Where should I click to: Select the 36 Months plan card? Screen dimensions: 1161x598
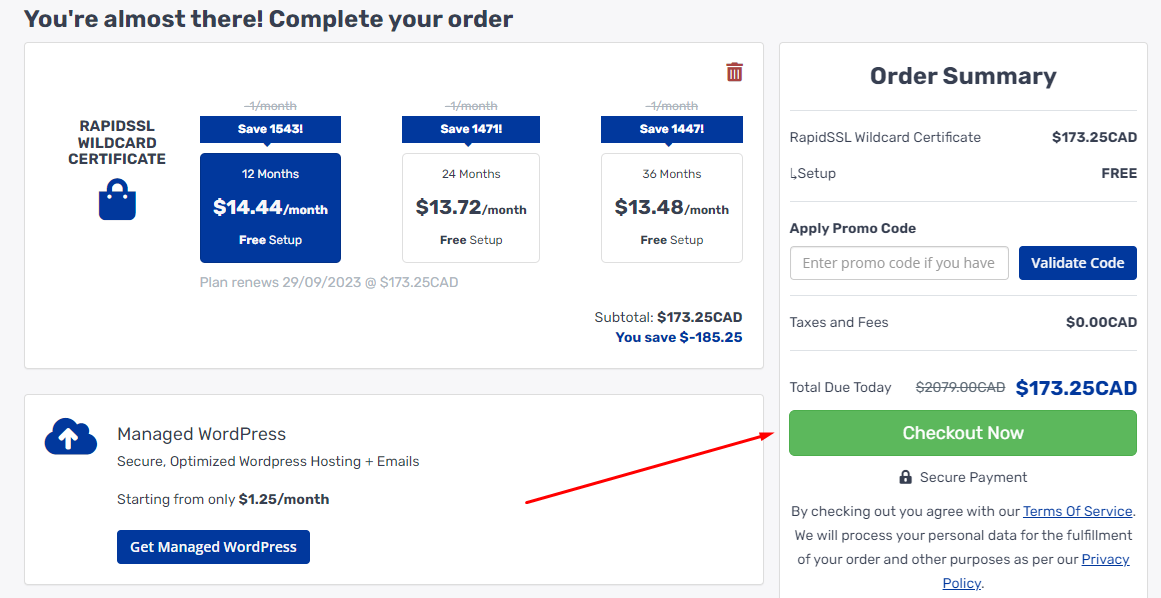(x=671, y=207)
